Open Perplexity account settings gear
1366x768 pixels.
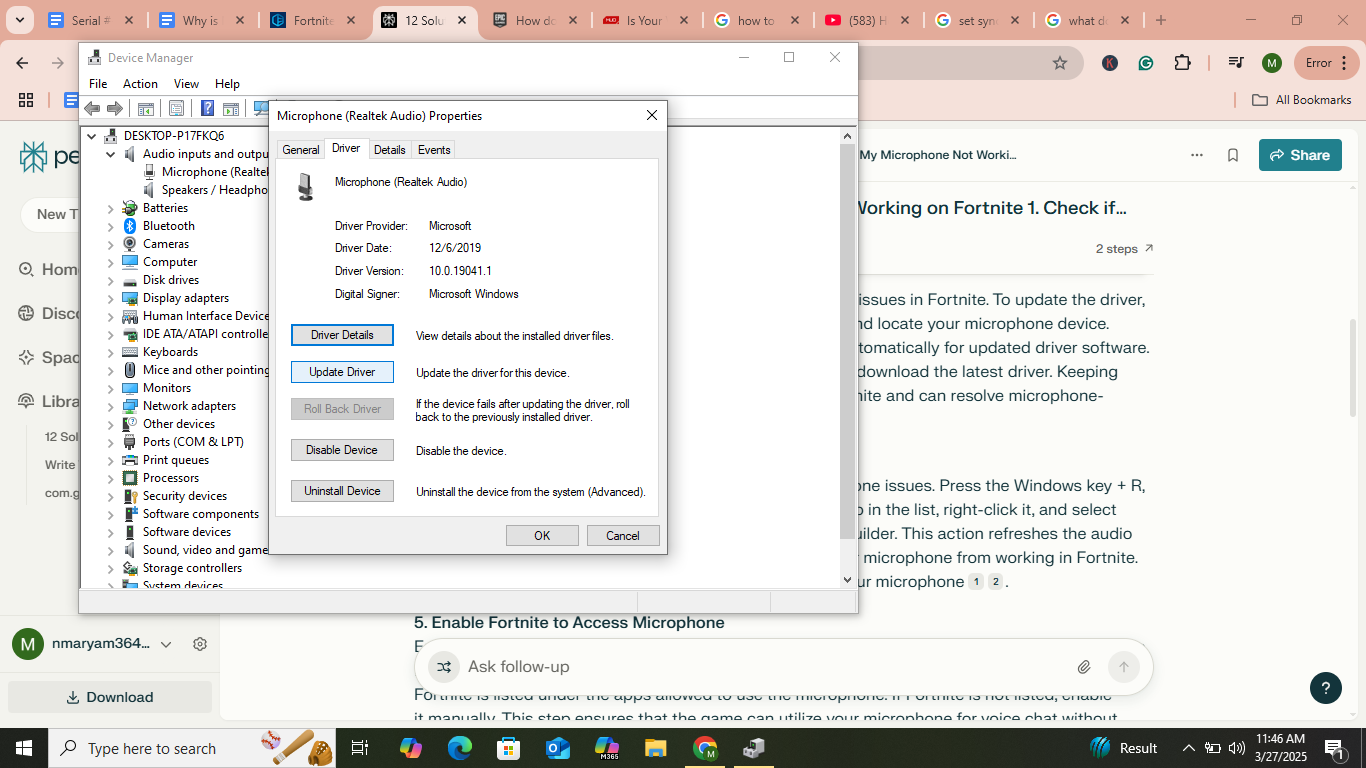(200, 644)
